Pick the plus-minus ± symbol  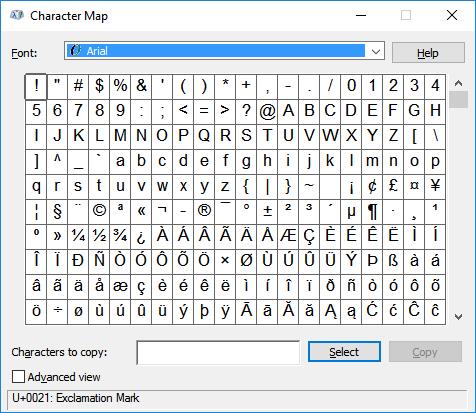[267, 212]
